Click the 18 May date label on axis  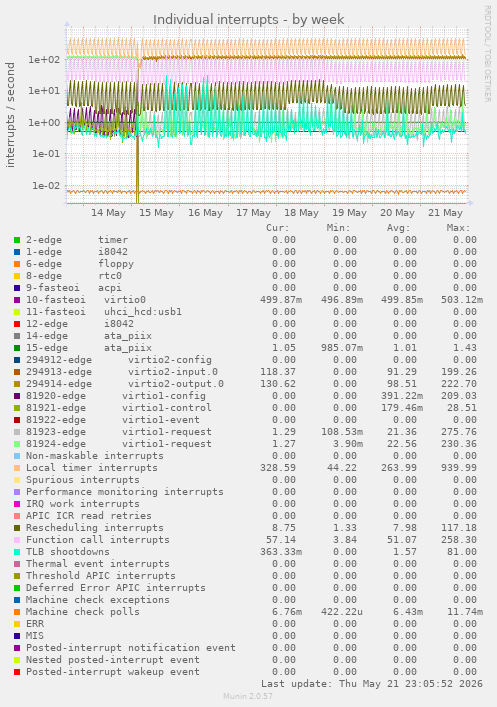pos(301,212)
